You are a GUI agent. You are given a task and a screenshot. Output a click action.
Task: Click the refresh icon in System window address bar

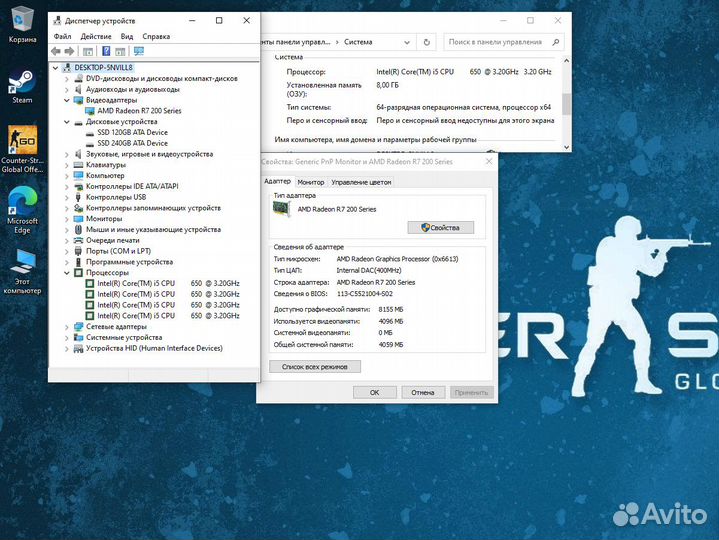point(426,42)
